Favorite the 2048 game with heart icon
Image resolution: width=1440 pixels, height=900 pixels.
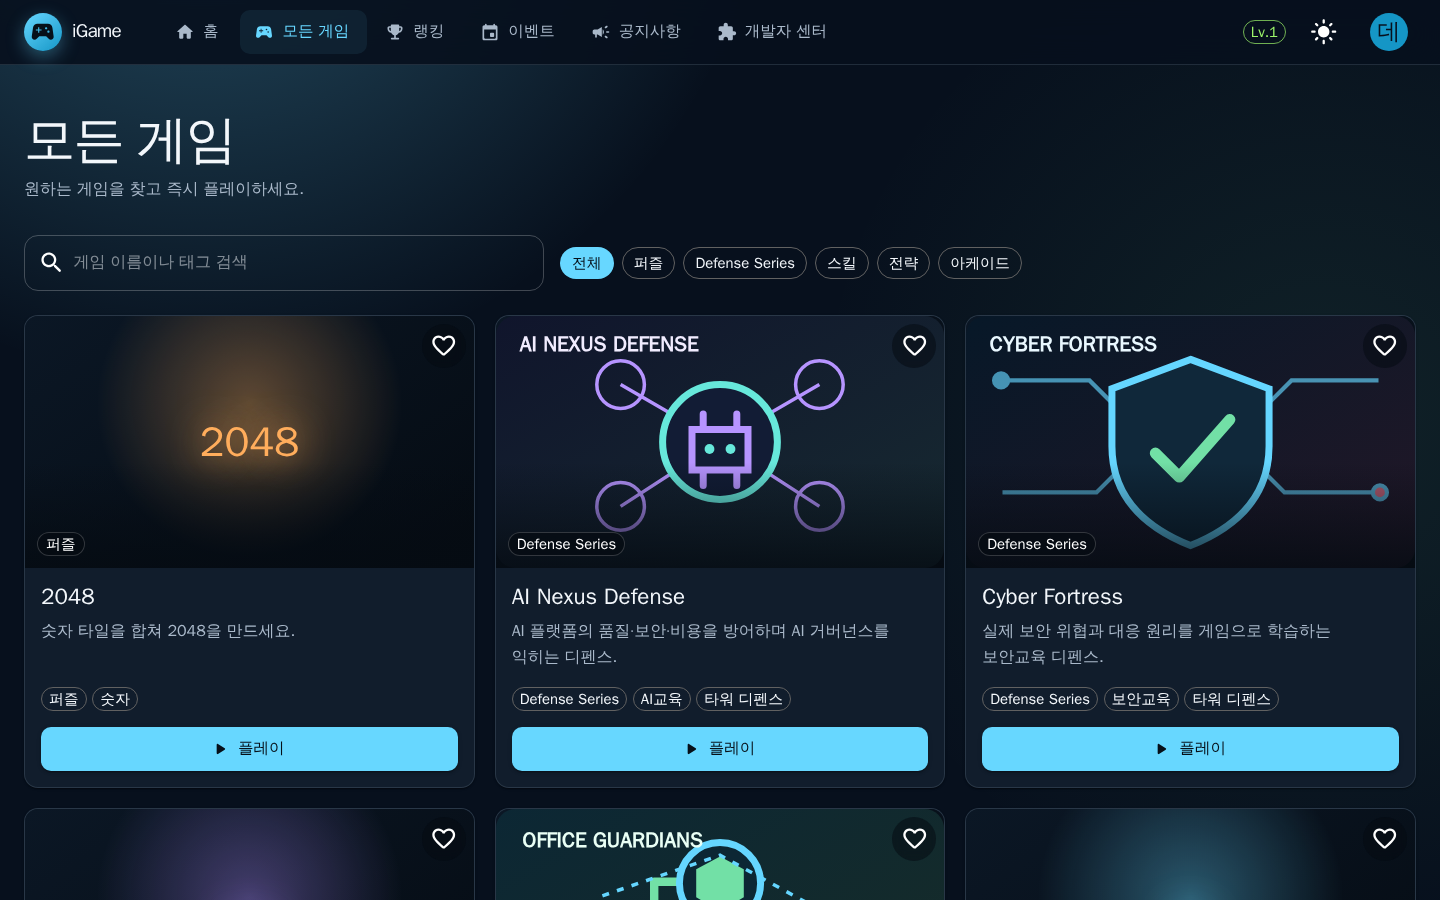coord(444,345)
